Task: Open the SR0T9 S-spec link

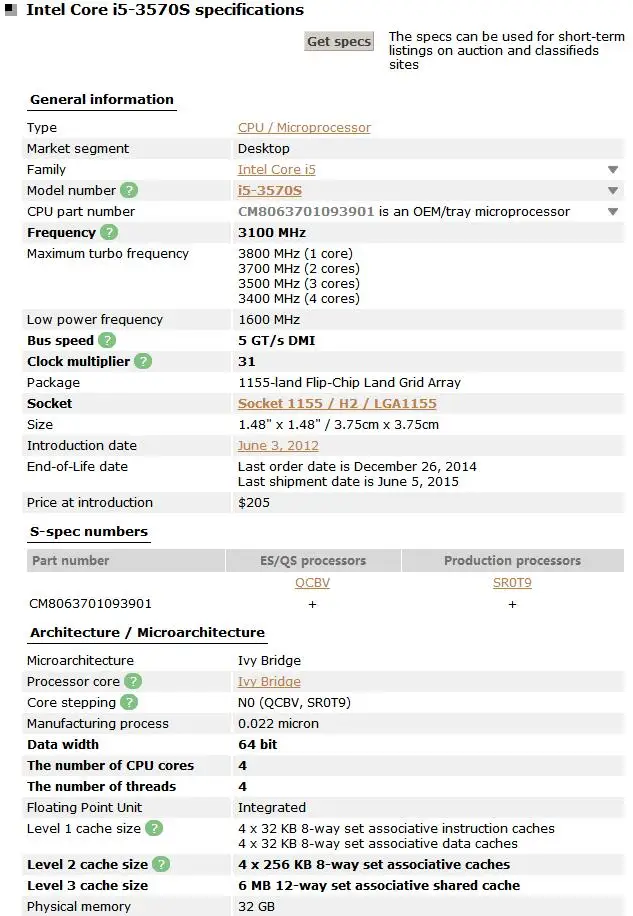Action: [512, 582]
